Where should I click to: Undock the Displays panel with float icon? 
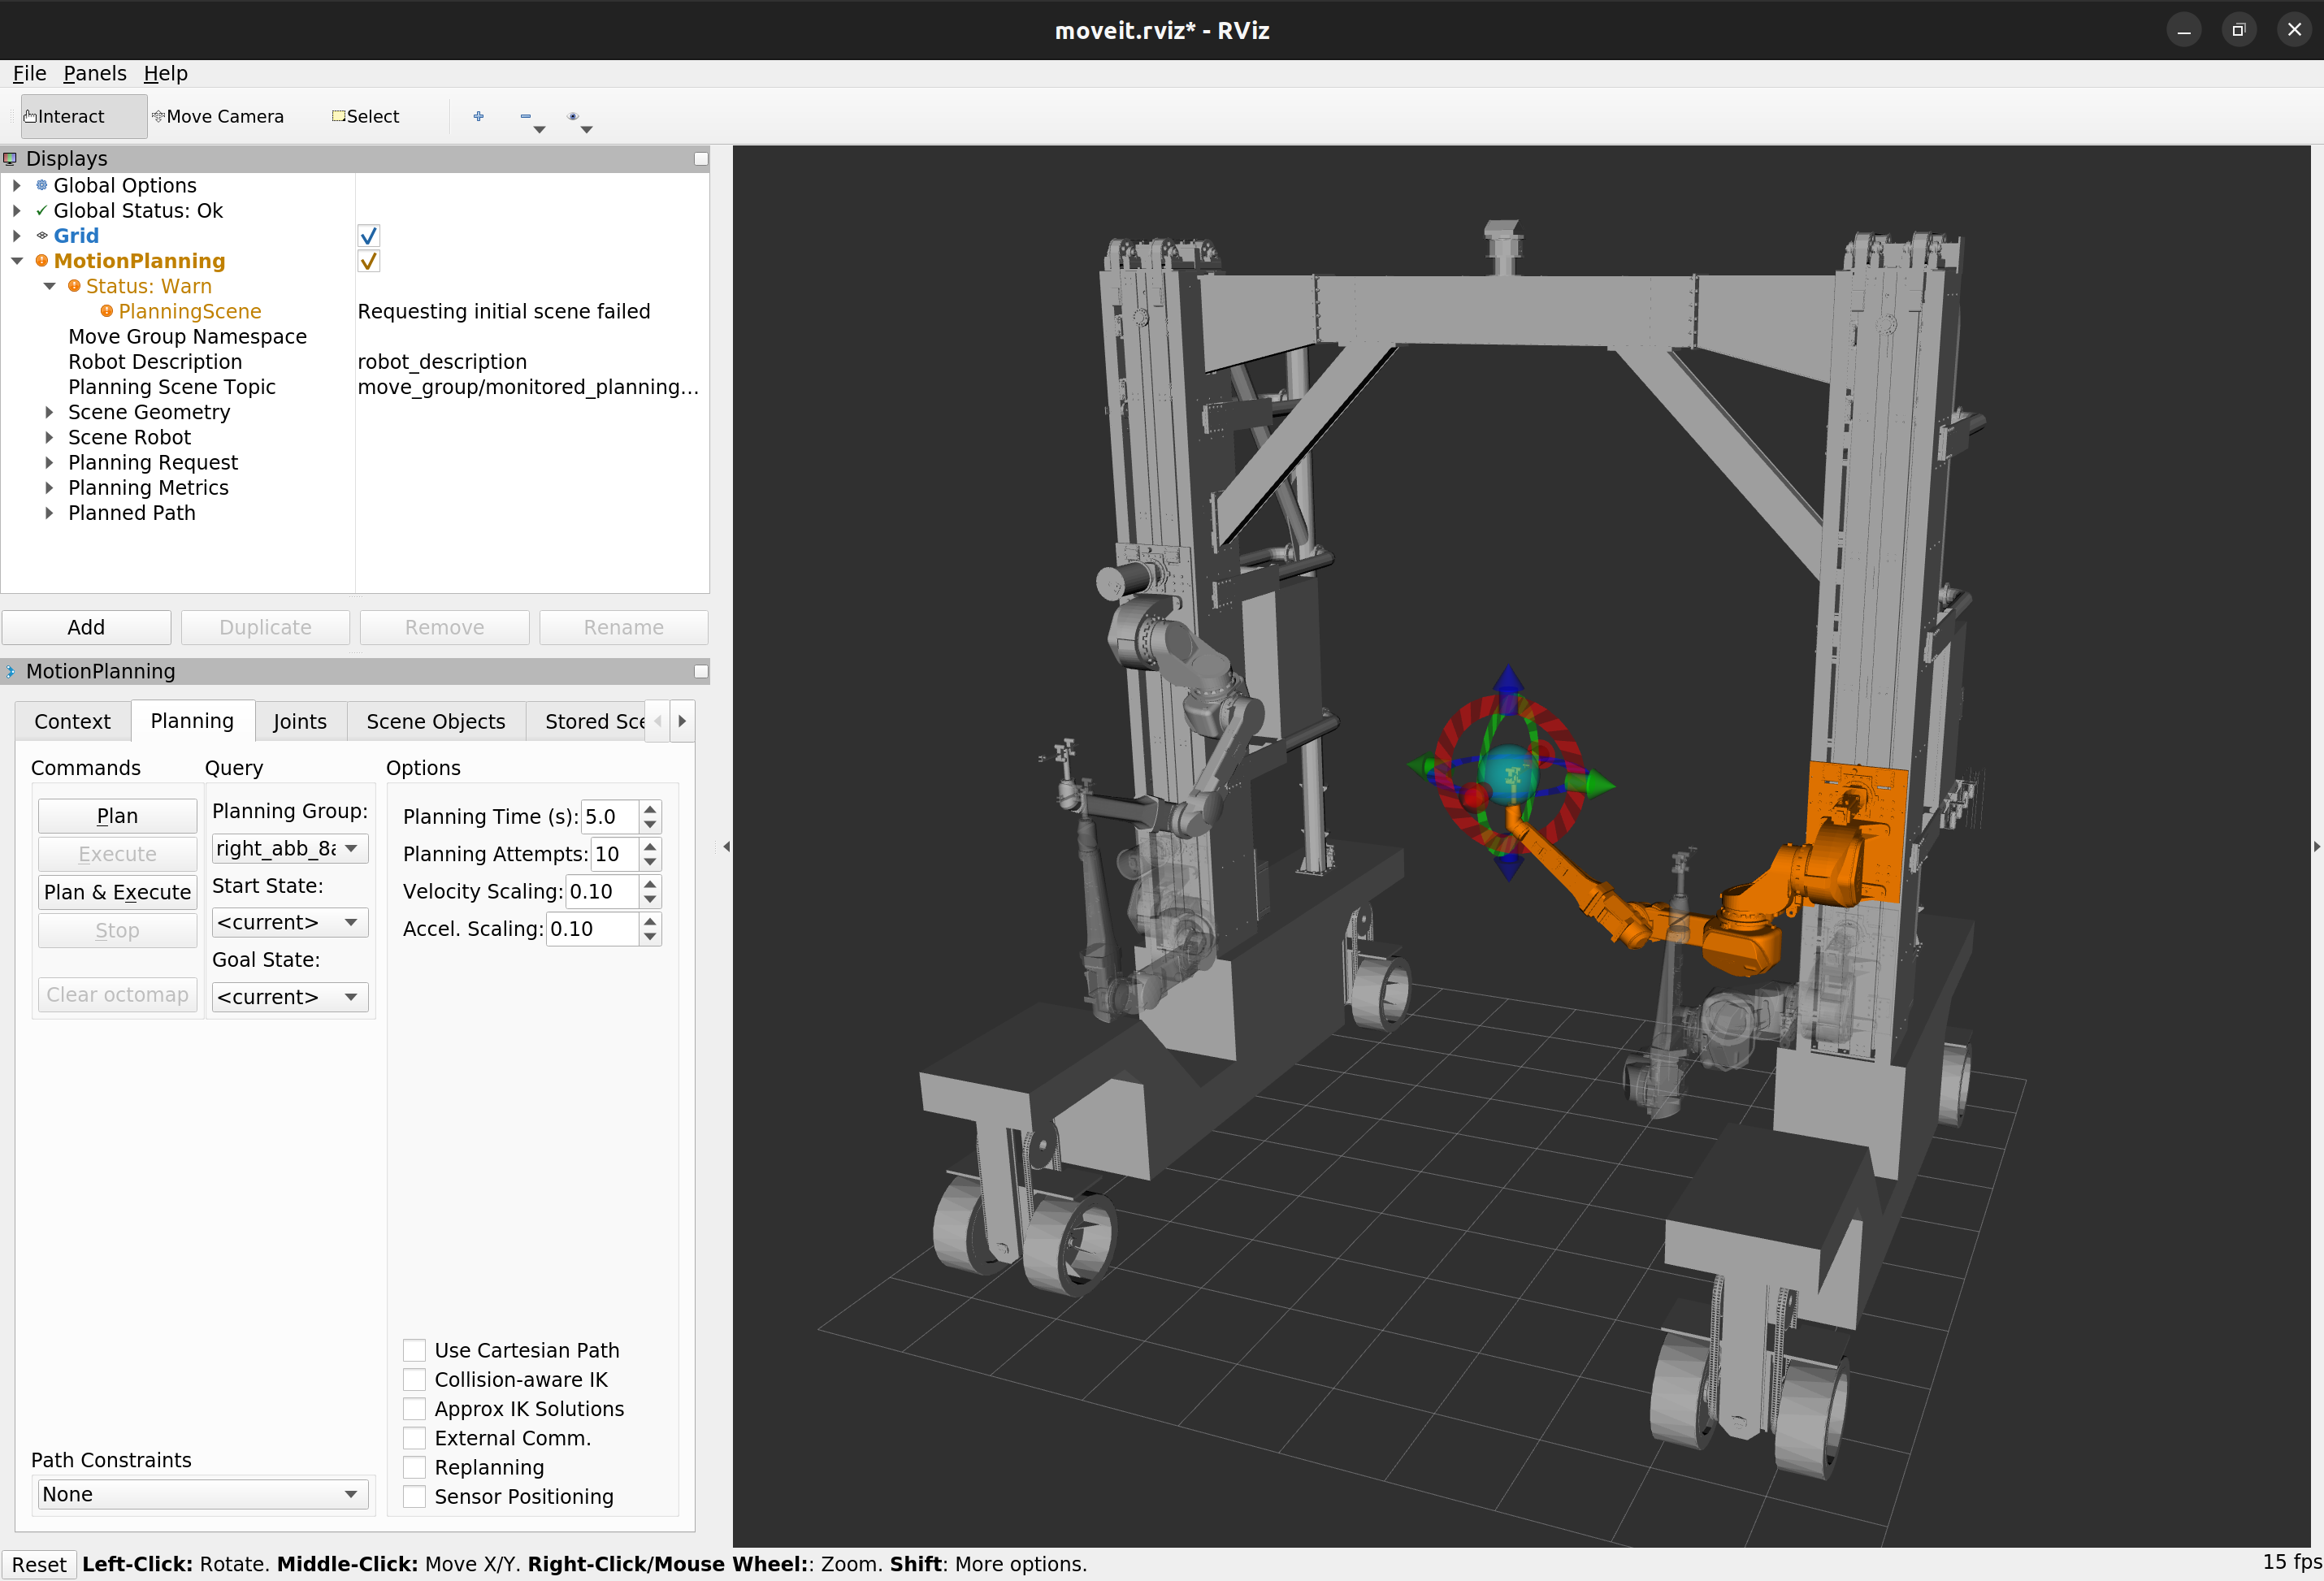(x=700, y=158)
